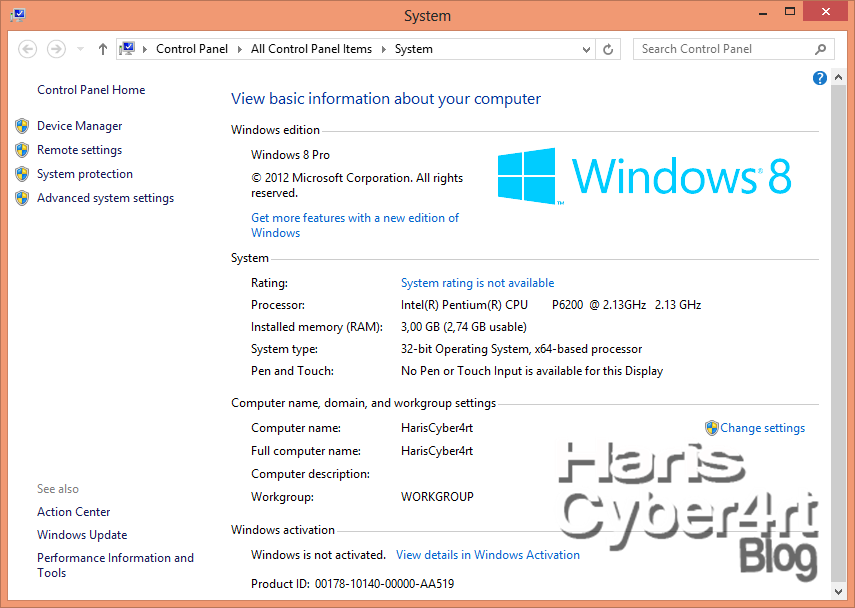Expand the arrow before Control Panel breadcrumb
Image resolution: width=855 pixels, height=608 pixels.
(x=144, y=49)
